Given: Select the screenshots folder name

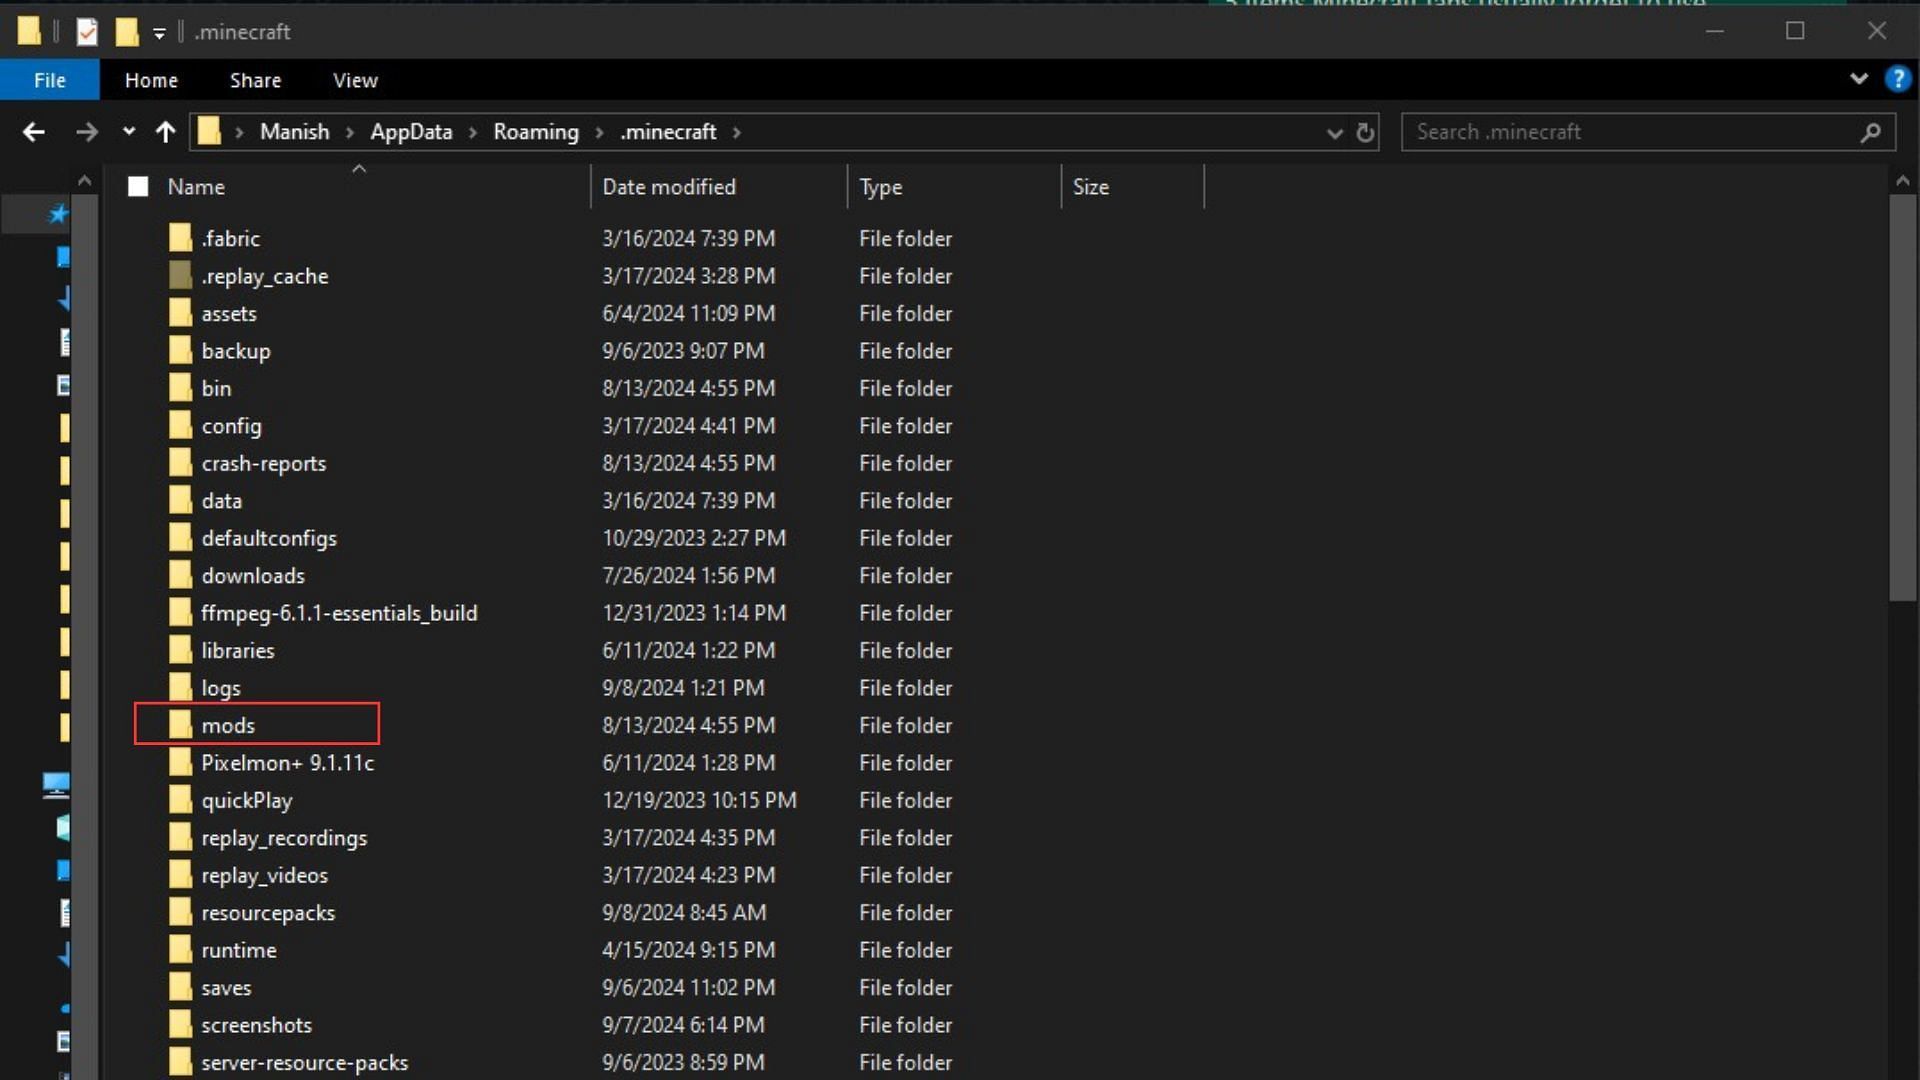Looking at the screenshot, I should (x=256, y=1025).
